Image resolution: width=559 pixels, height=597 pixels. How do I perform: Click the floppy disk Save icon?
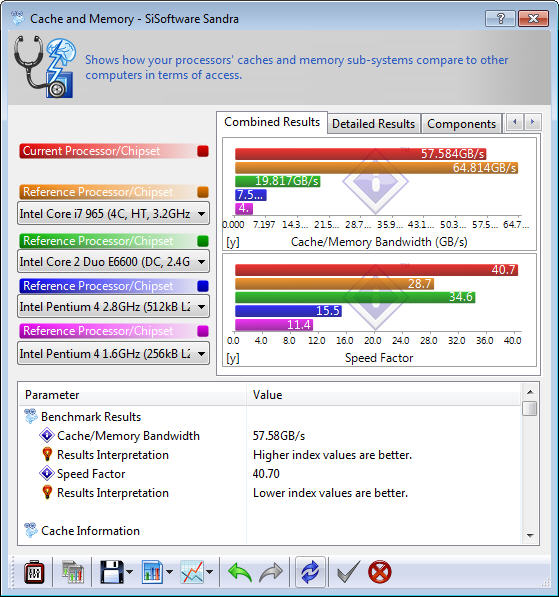112,572
